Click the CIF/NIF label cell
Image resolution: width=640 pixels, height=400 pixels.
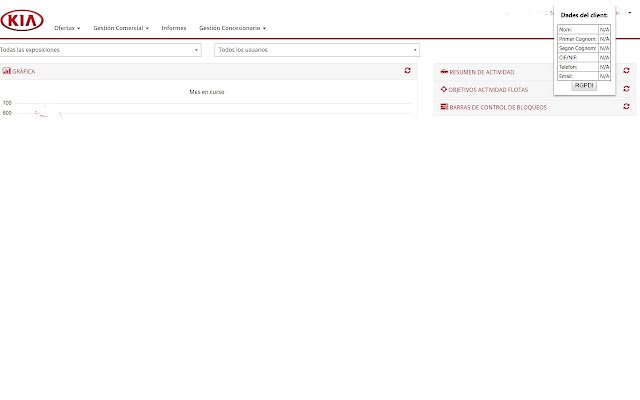pos(578,58)
